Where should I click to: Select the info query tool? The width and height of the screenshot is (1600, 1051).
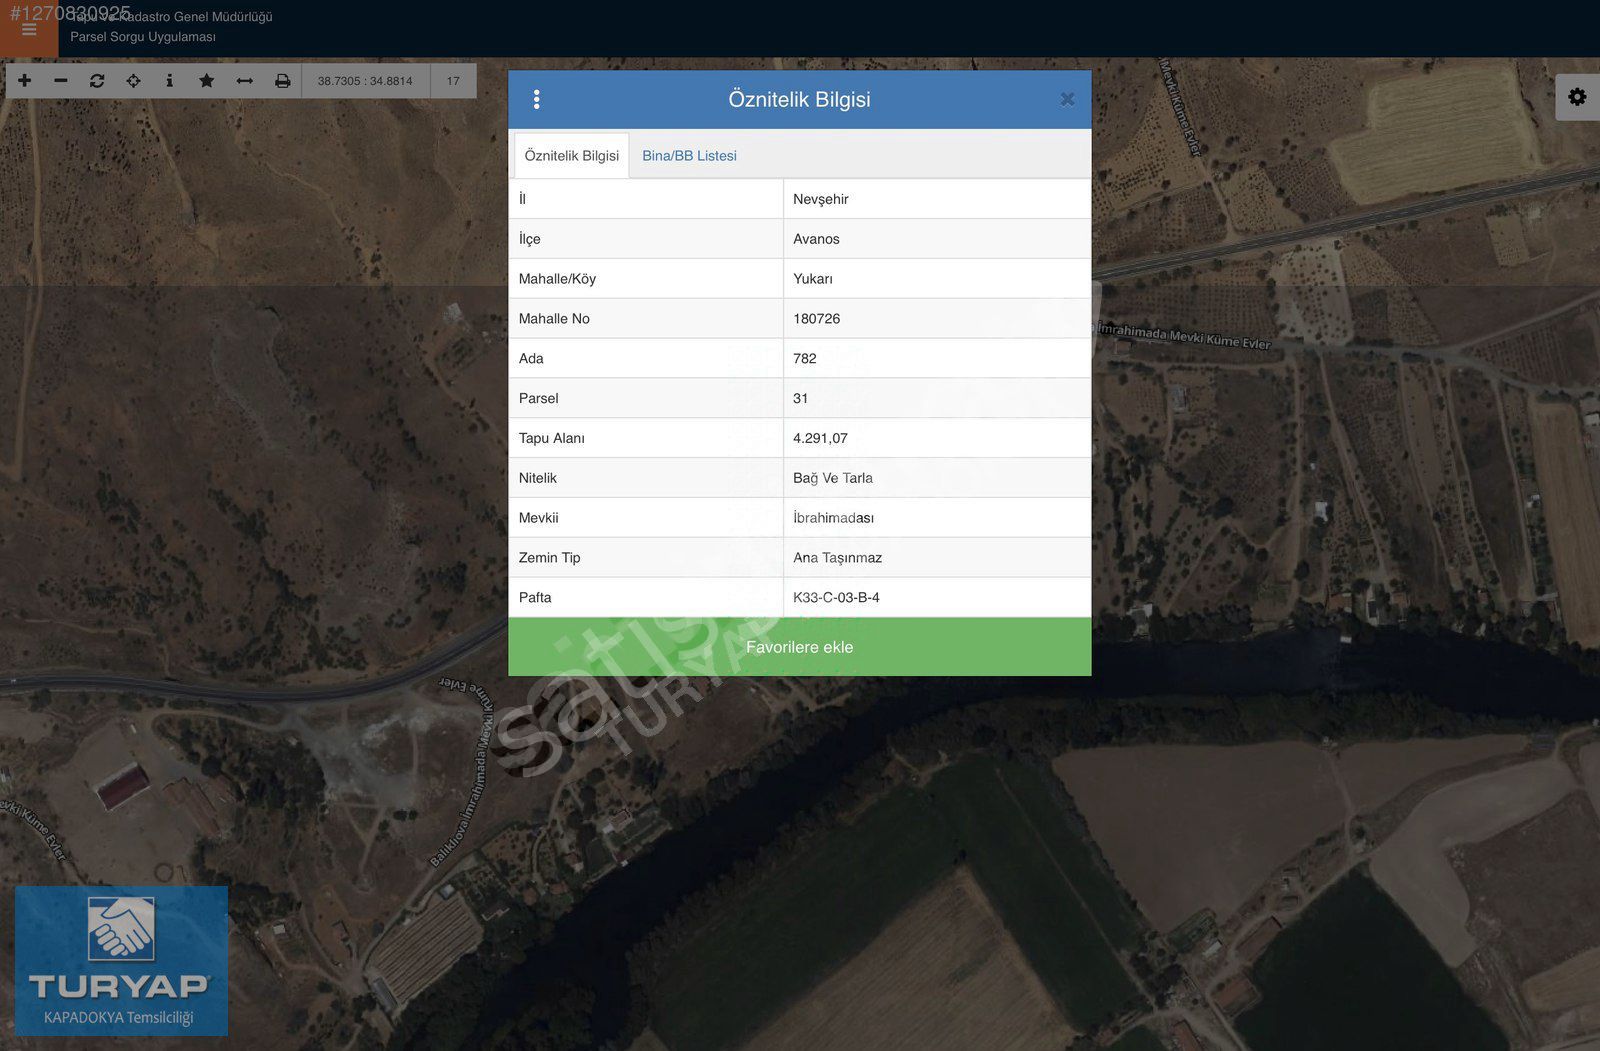click(x=169, y=81)
